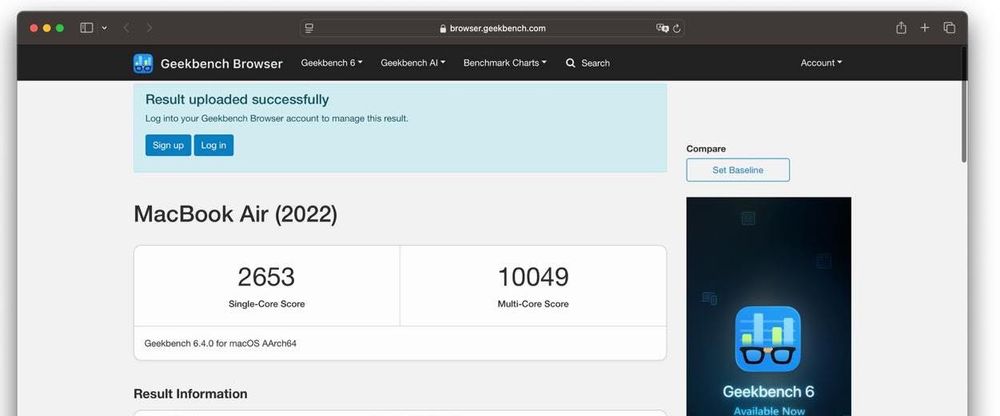Expand the Geekbench 6 menu

(332, 63)
